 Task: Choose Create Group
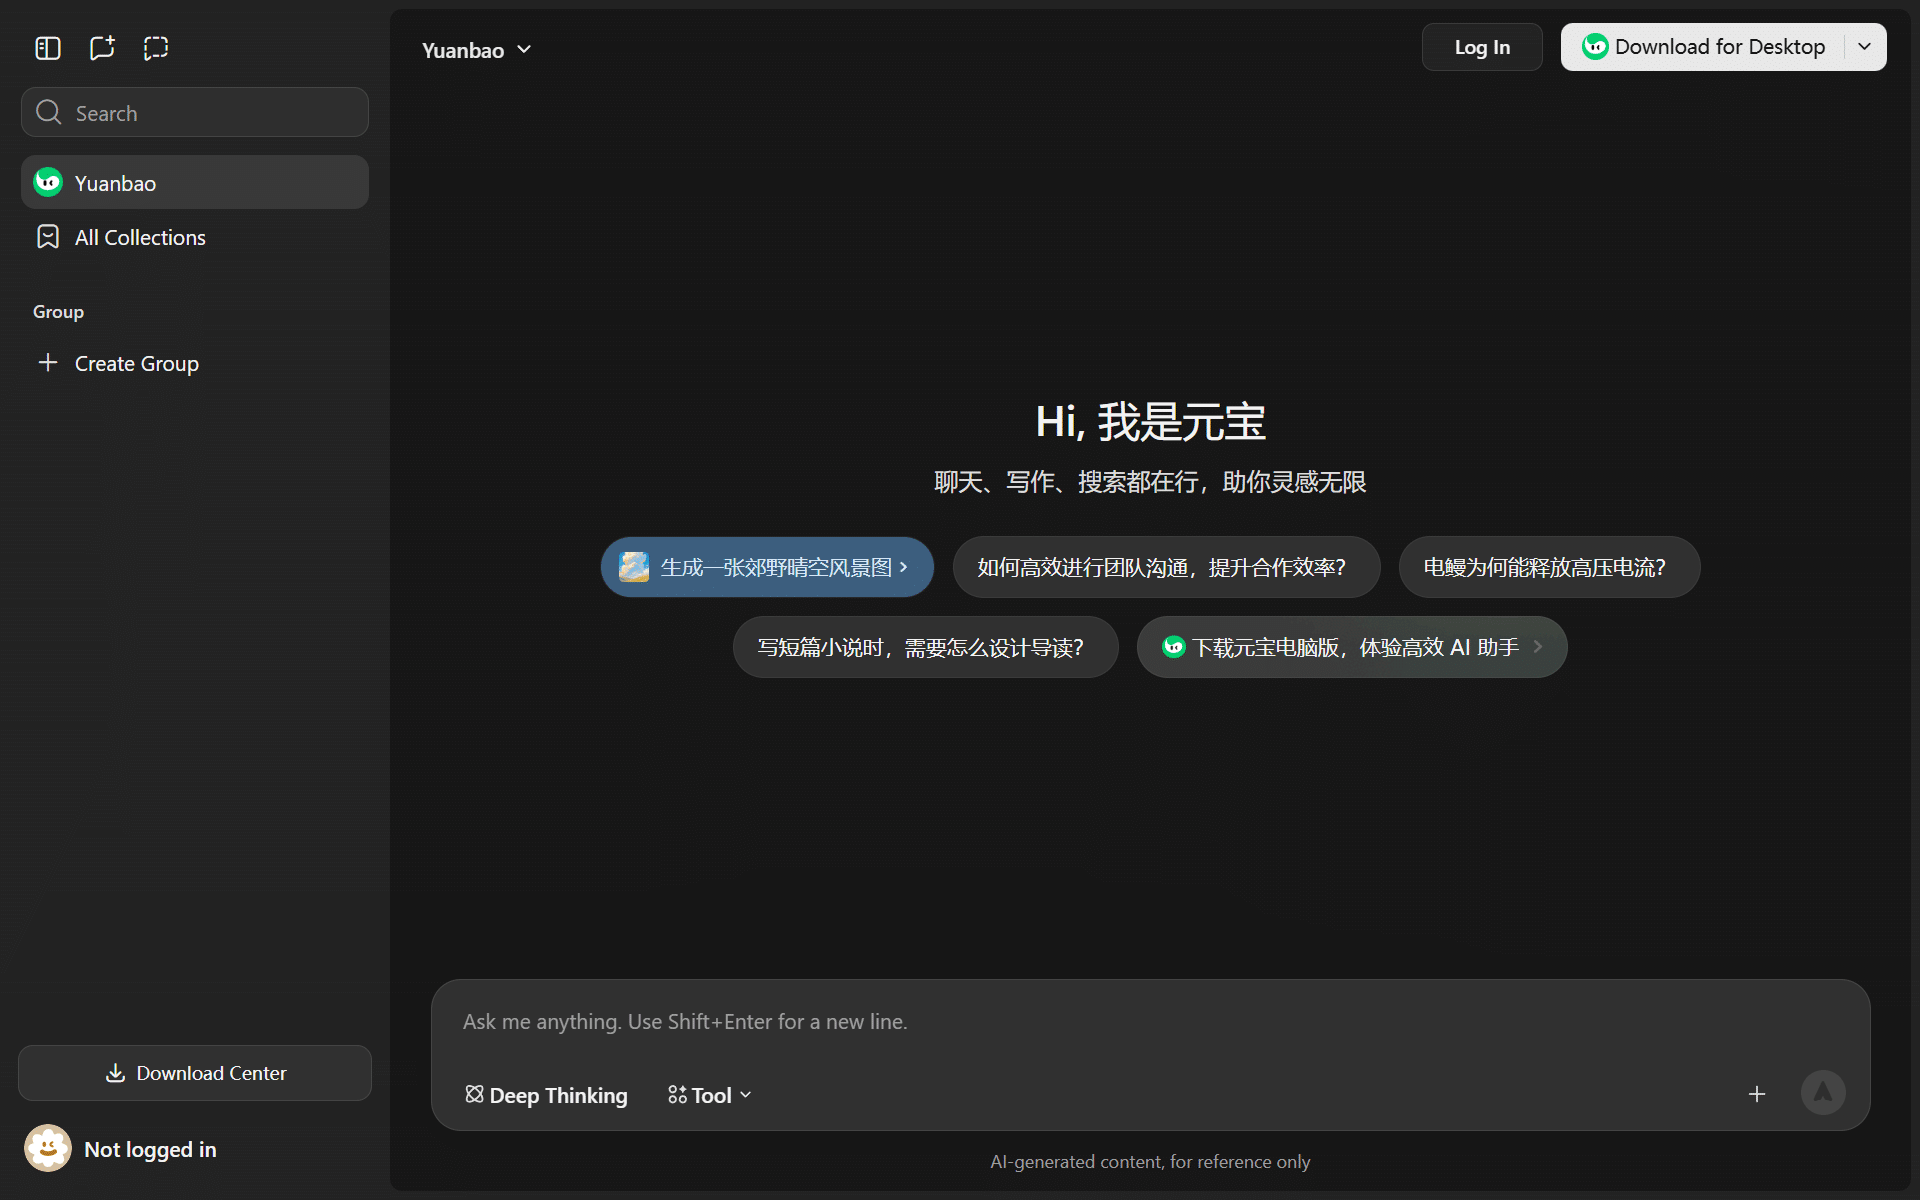[x=195, y=363]
